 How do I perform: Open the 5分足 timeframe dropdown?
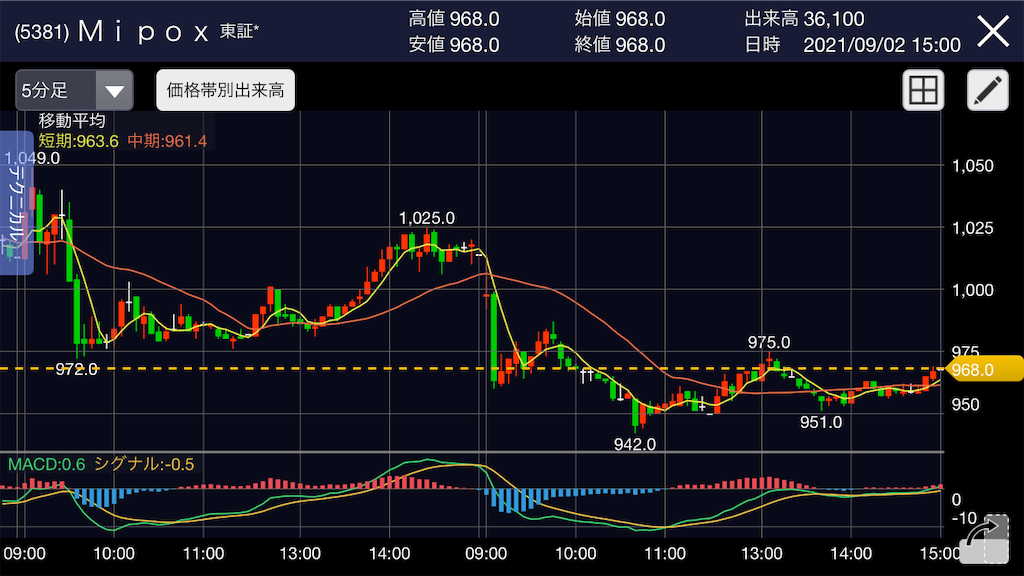click(74, 90)
